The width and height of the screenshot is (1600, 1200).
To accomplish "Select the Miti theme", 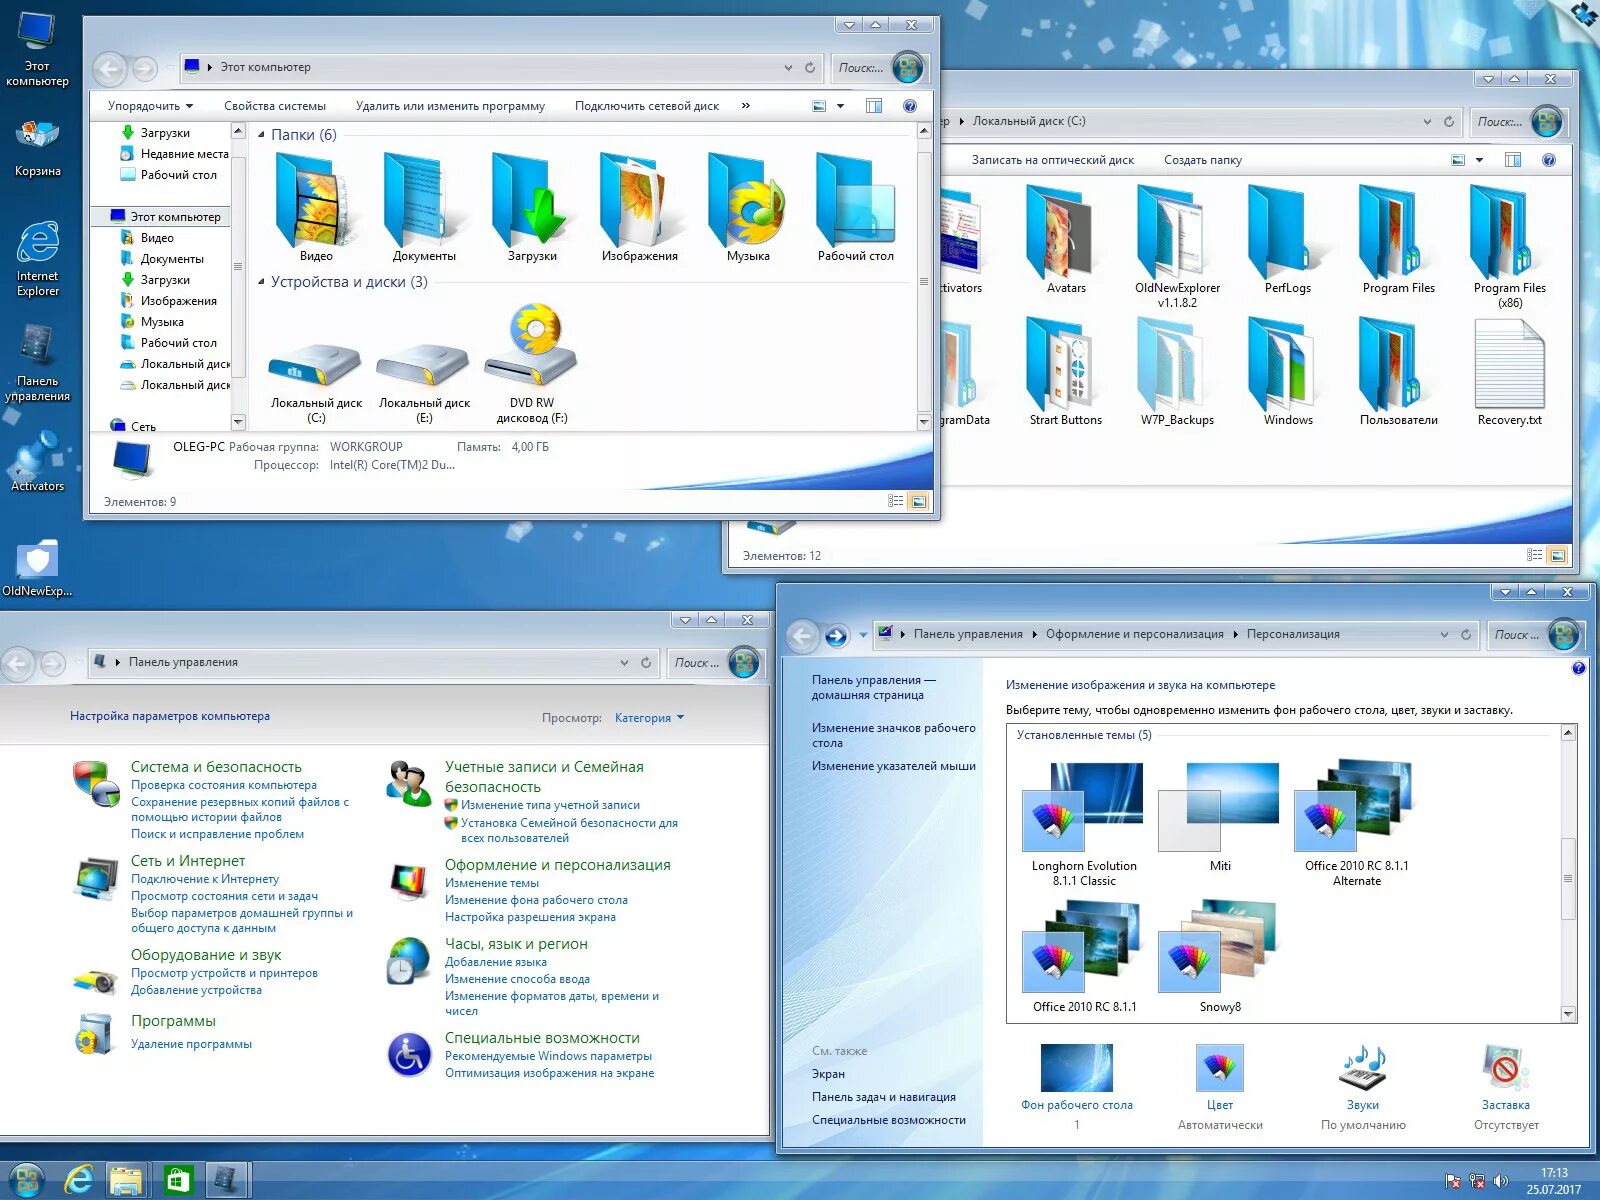I will click(x=1220, y=818).
